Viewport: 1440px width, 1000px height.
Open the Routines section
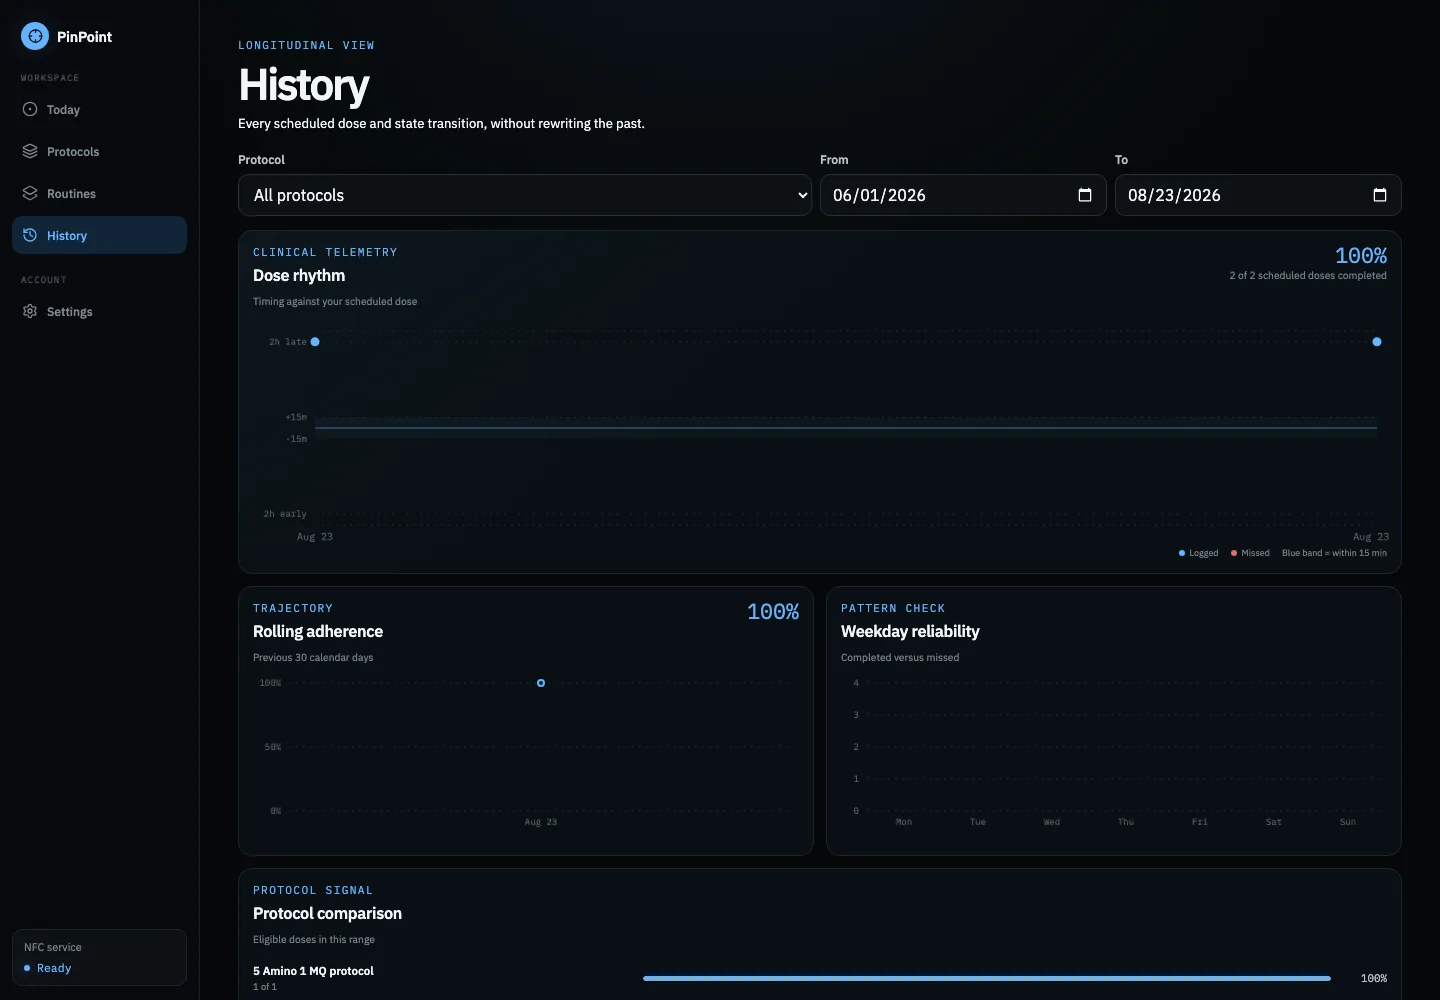99,193
